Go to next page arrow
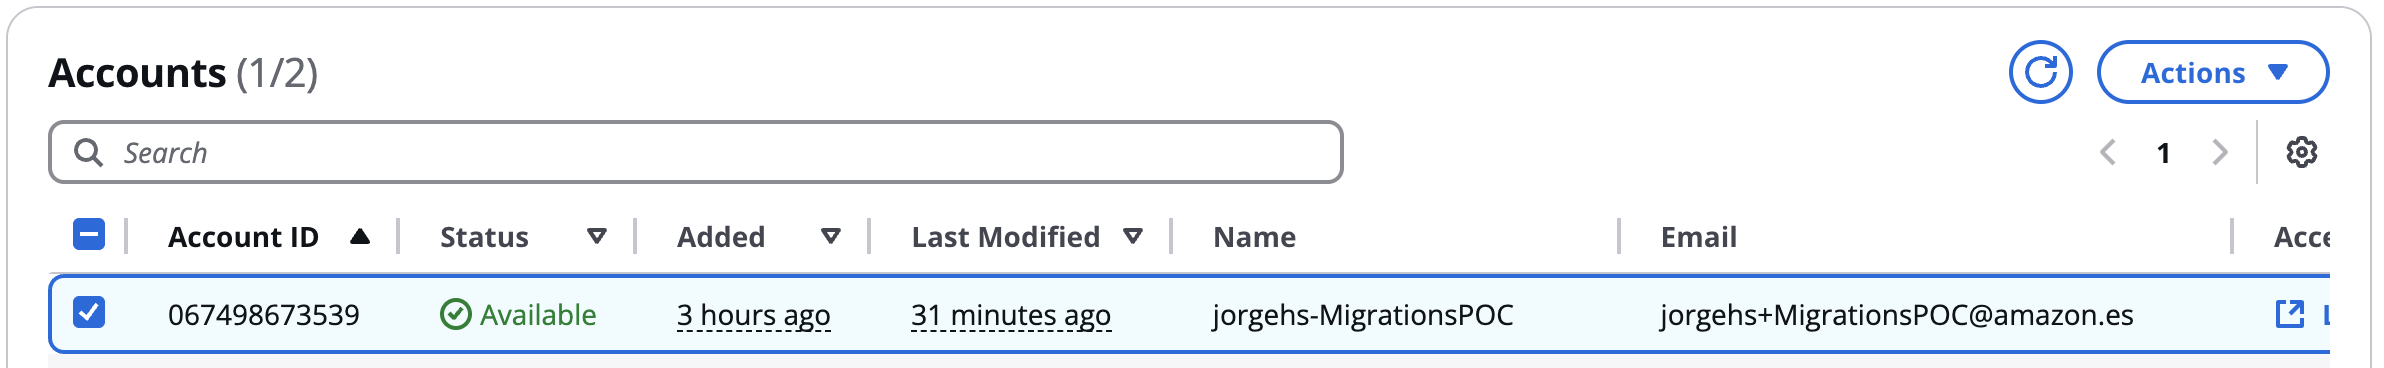 2220,152
